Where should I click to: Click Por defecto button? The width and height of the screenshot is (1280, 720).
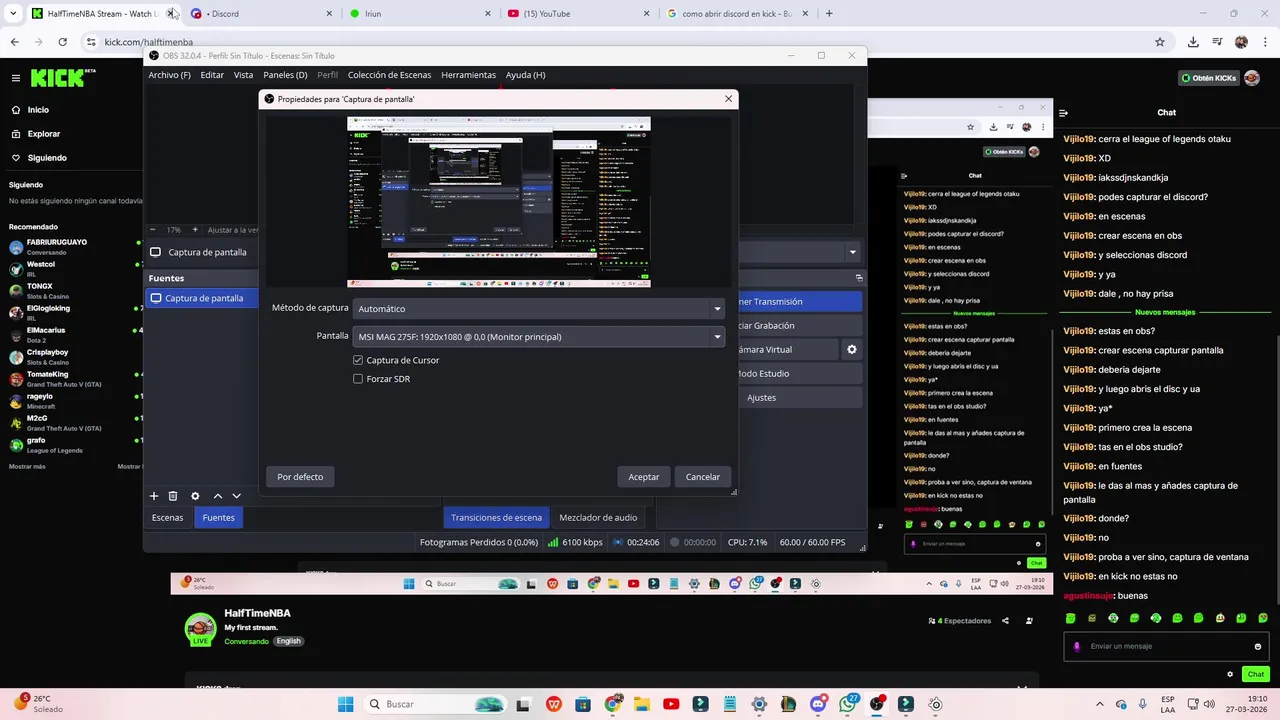(x=300, y=477)
